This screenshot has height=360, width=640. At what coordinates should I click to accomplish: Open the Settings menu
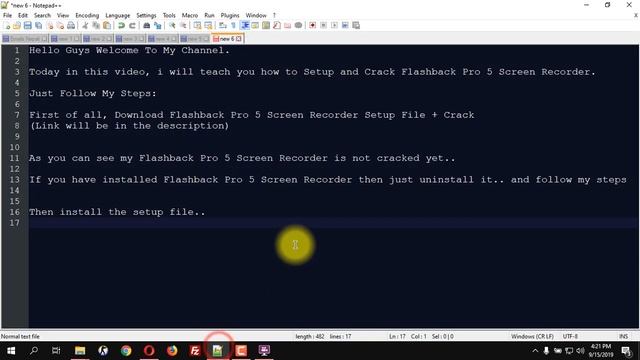tap(146, 16)
